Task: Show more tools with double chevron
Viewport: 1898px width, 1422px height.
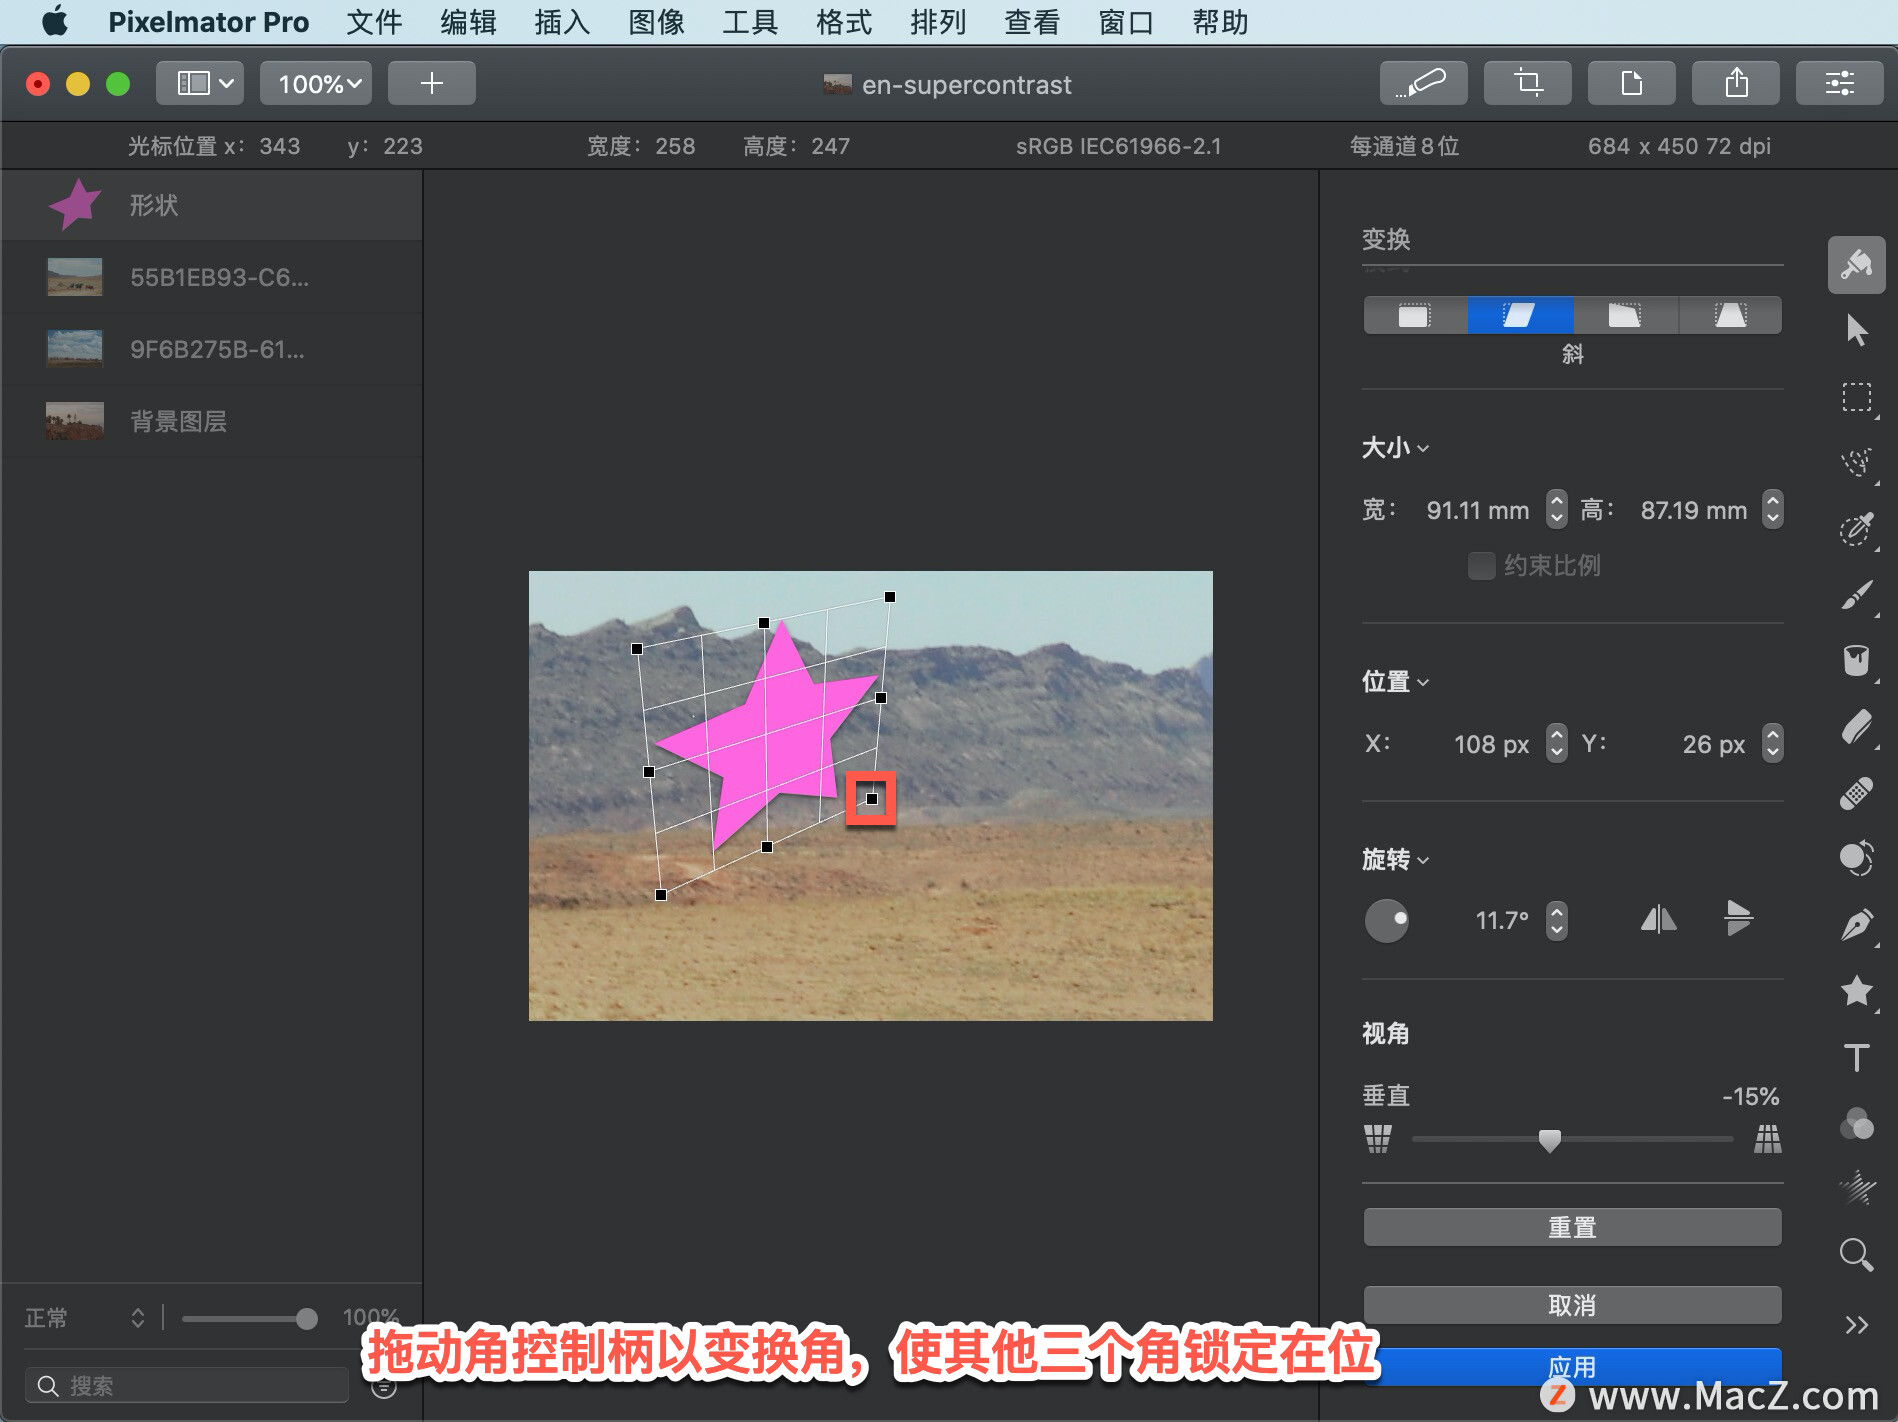Action: (x=1856, y=1325)
